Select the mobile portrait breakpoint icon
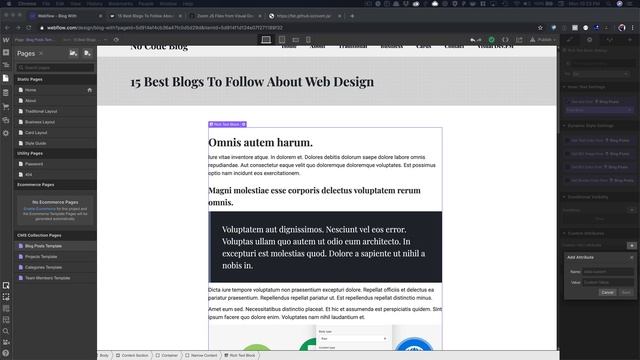The image size is (640, 360). (x=309, y=40)
